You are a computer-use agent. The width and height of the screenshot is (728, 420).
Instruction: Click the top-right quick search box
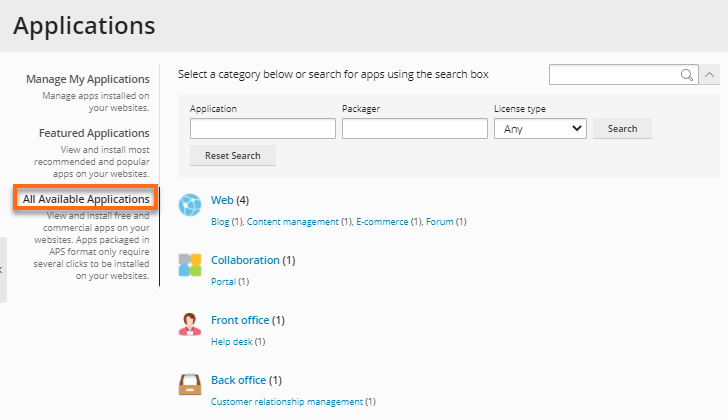pyautogui.click(x=614, y=75)
